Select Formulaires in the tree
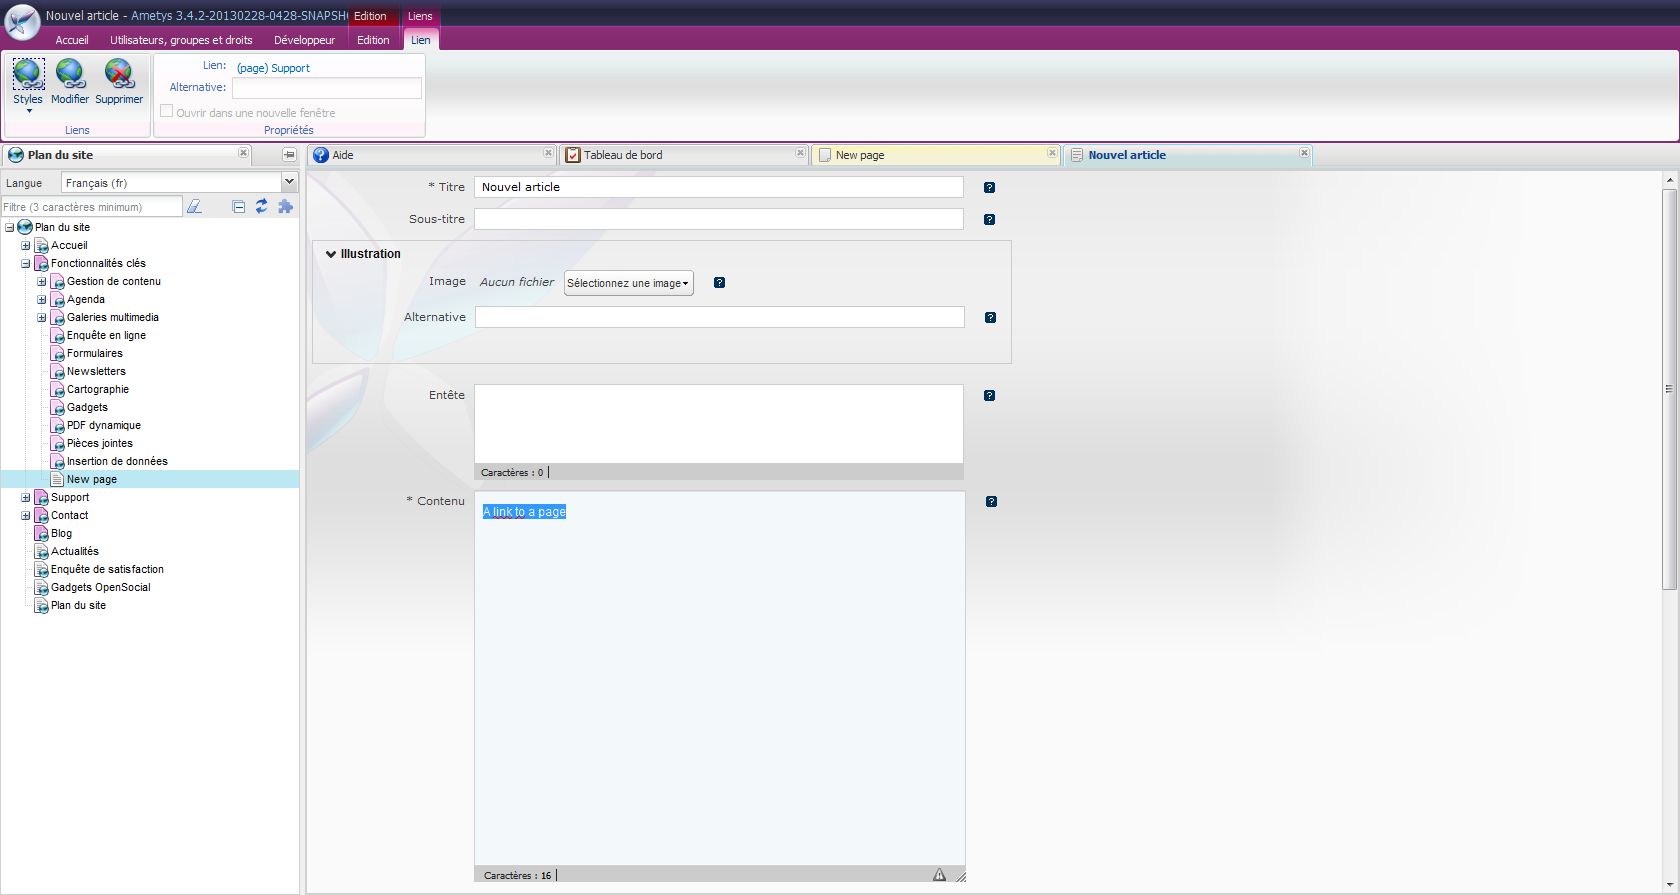1680x895 pixels. click(95, 353)
